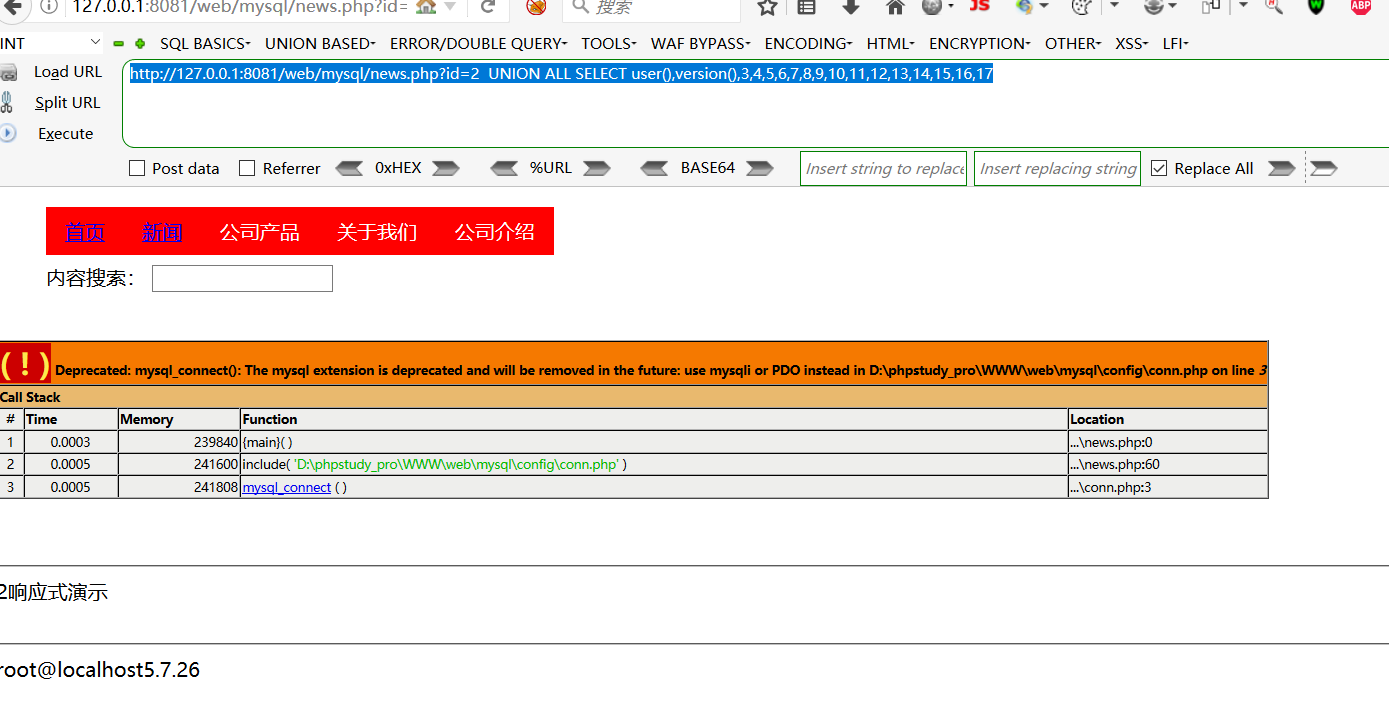Viewport: 1389px width, 719px height.
Task: Click the BASE64 encode right arrow
Action: click(x=760, y=168)
